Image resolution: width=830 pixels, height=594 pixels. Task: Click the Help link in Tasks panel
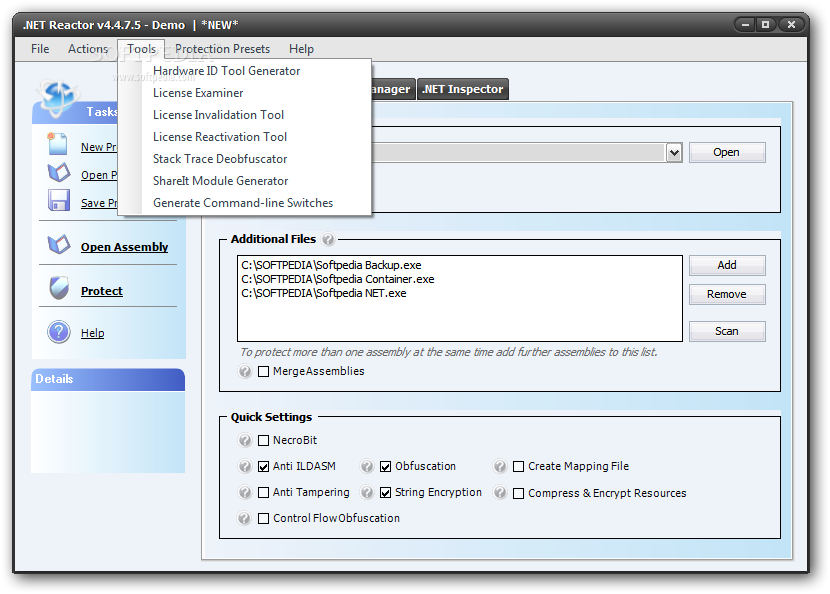93,333
